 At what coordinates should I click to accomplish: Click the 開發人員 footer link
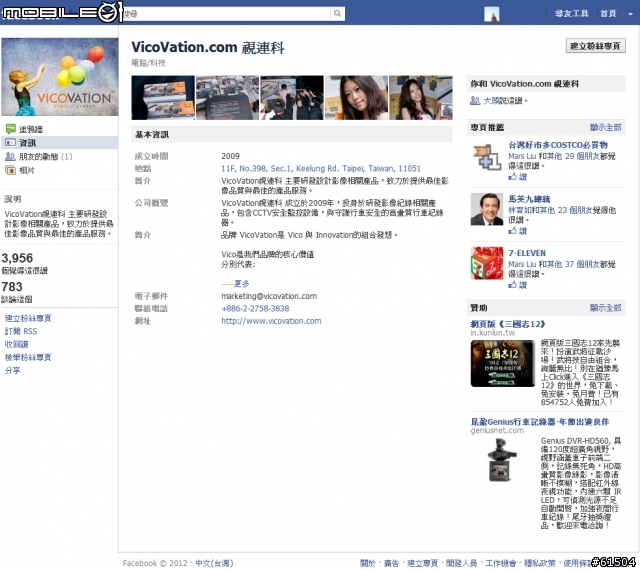pos(461,563)
